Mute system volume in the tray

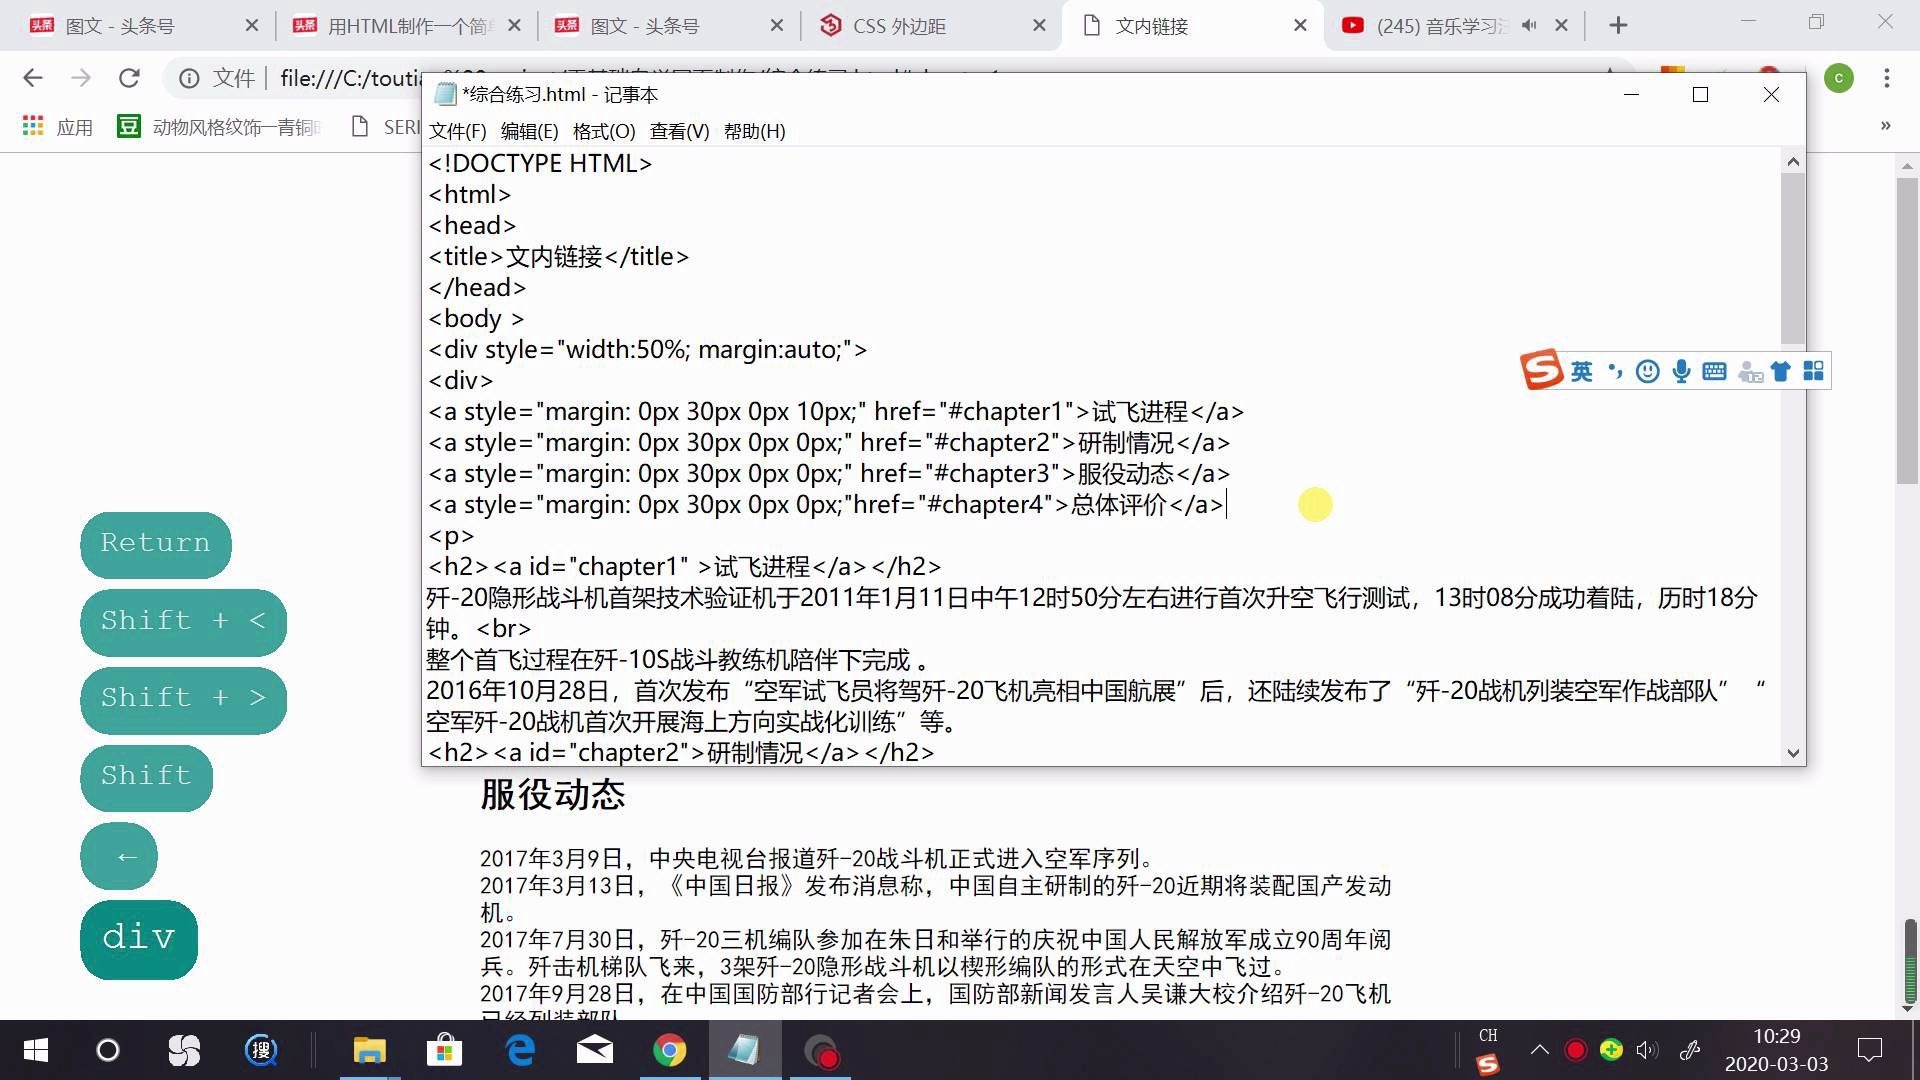[x=1646, y=1050]
